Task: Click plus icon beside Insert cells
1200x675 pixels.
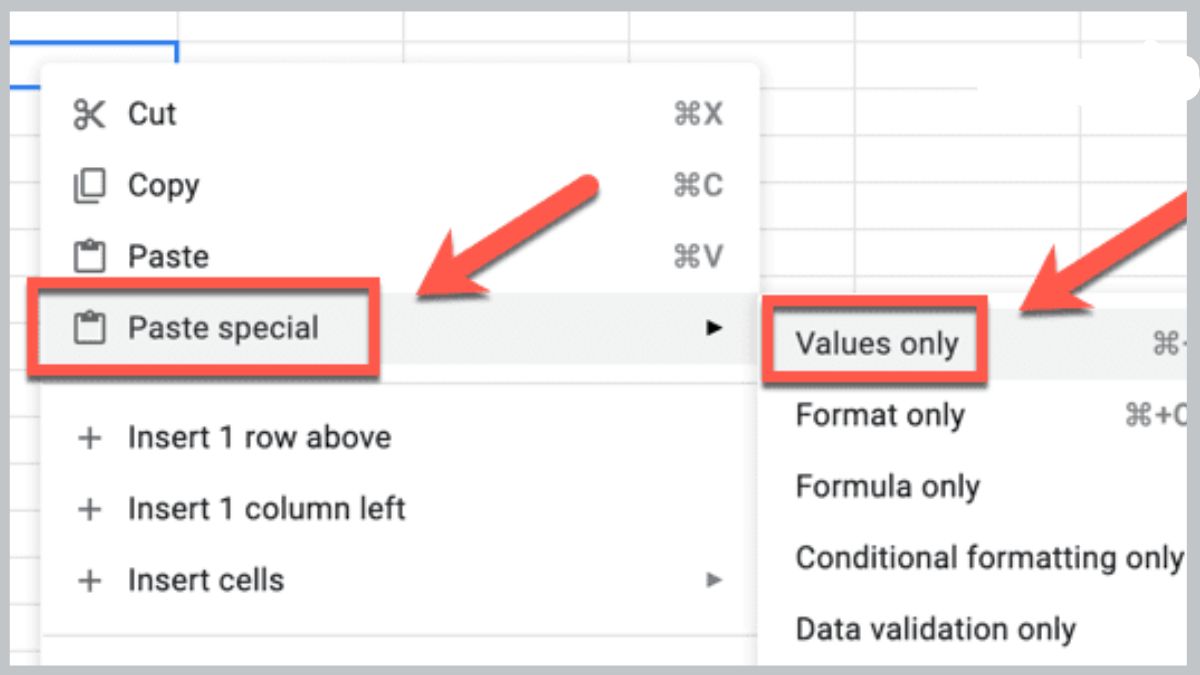Action: click(x=90, y=581)
